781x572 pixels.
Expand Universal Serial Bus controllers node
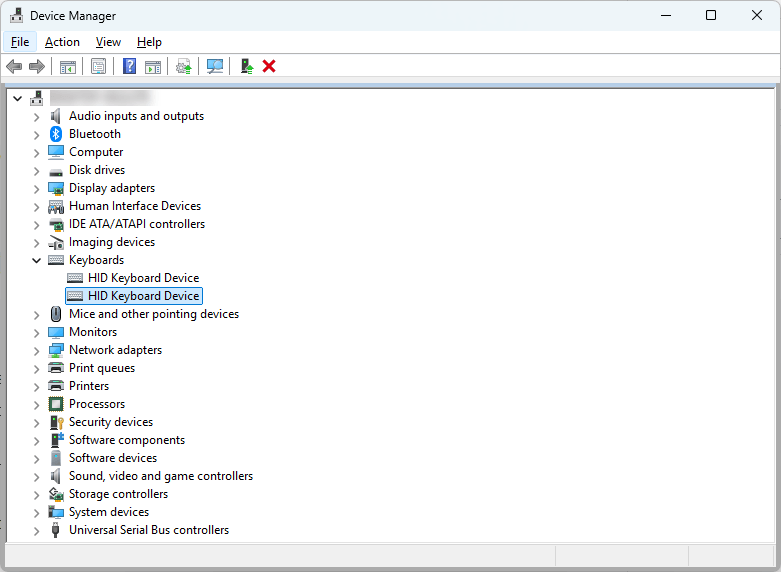(x=37, y=530)
